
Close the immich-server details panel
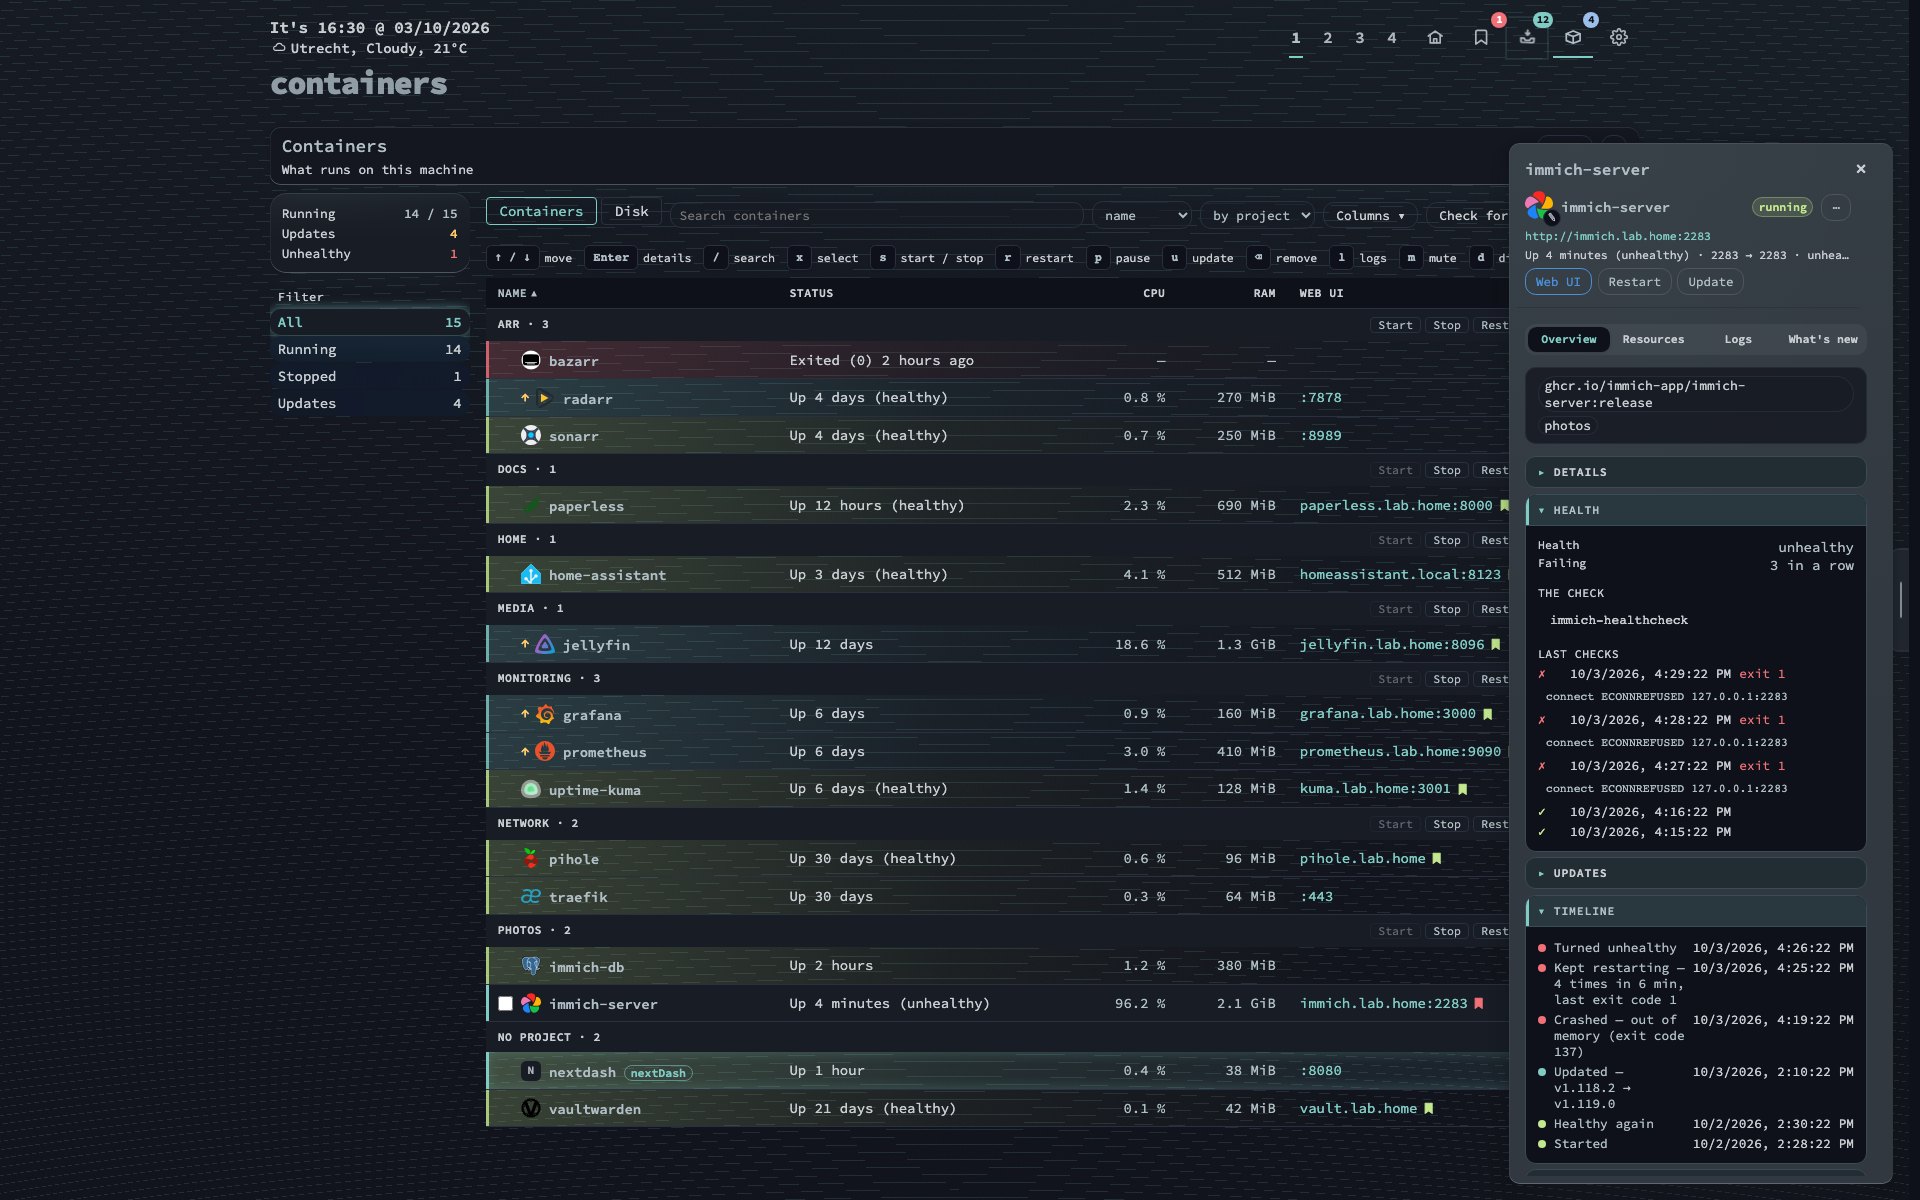[1861, 169]
